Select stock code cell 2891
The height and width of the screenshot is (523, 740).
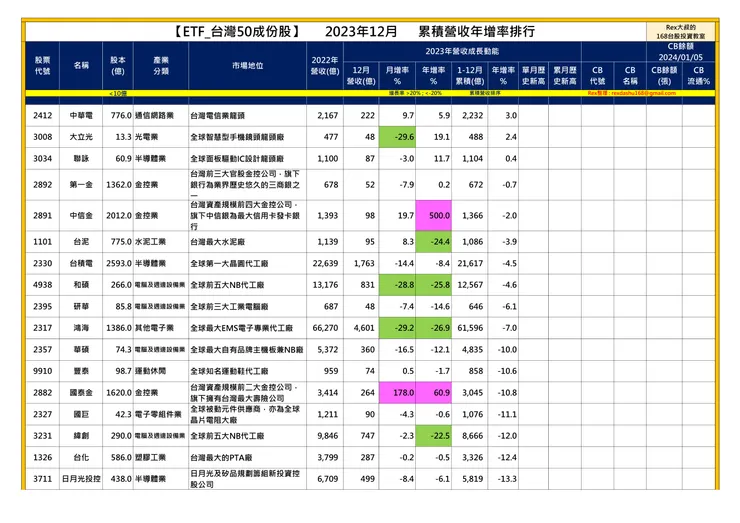click(42, 215)
